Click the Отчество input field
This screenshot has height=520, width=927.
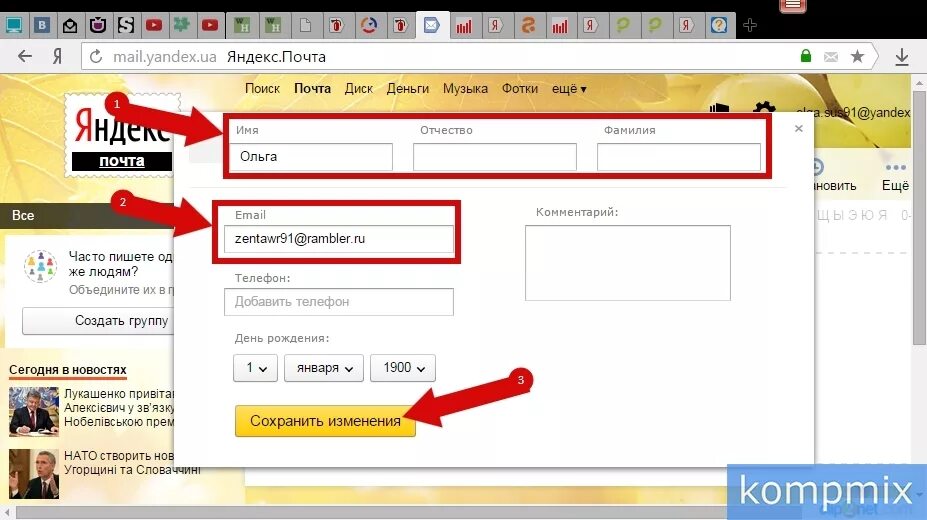click(x=495, y=157)
